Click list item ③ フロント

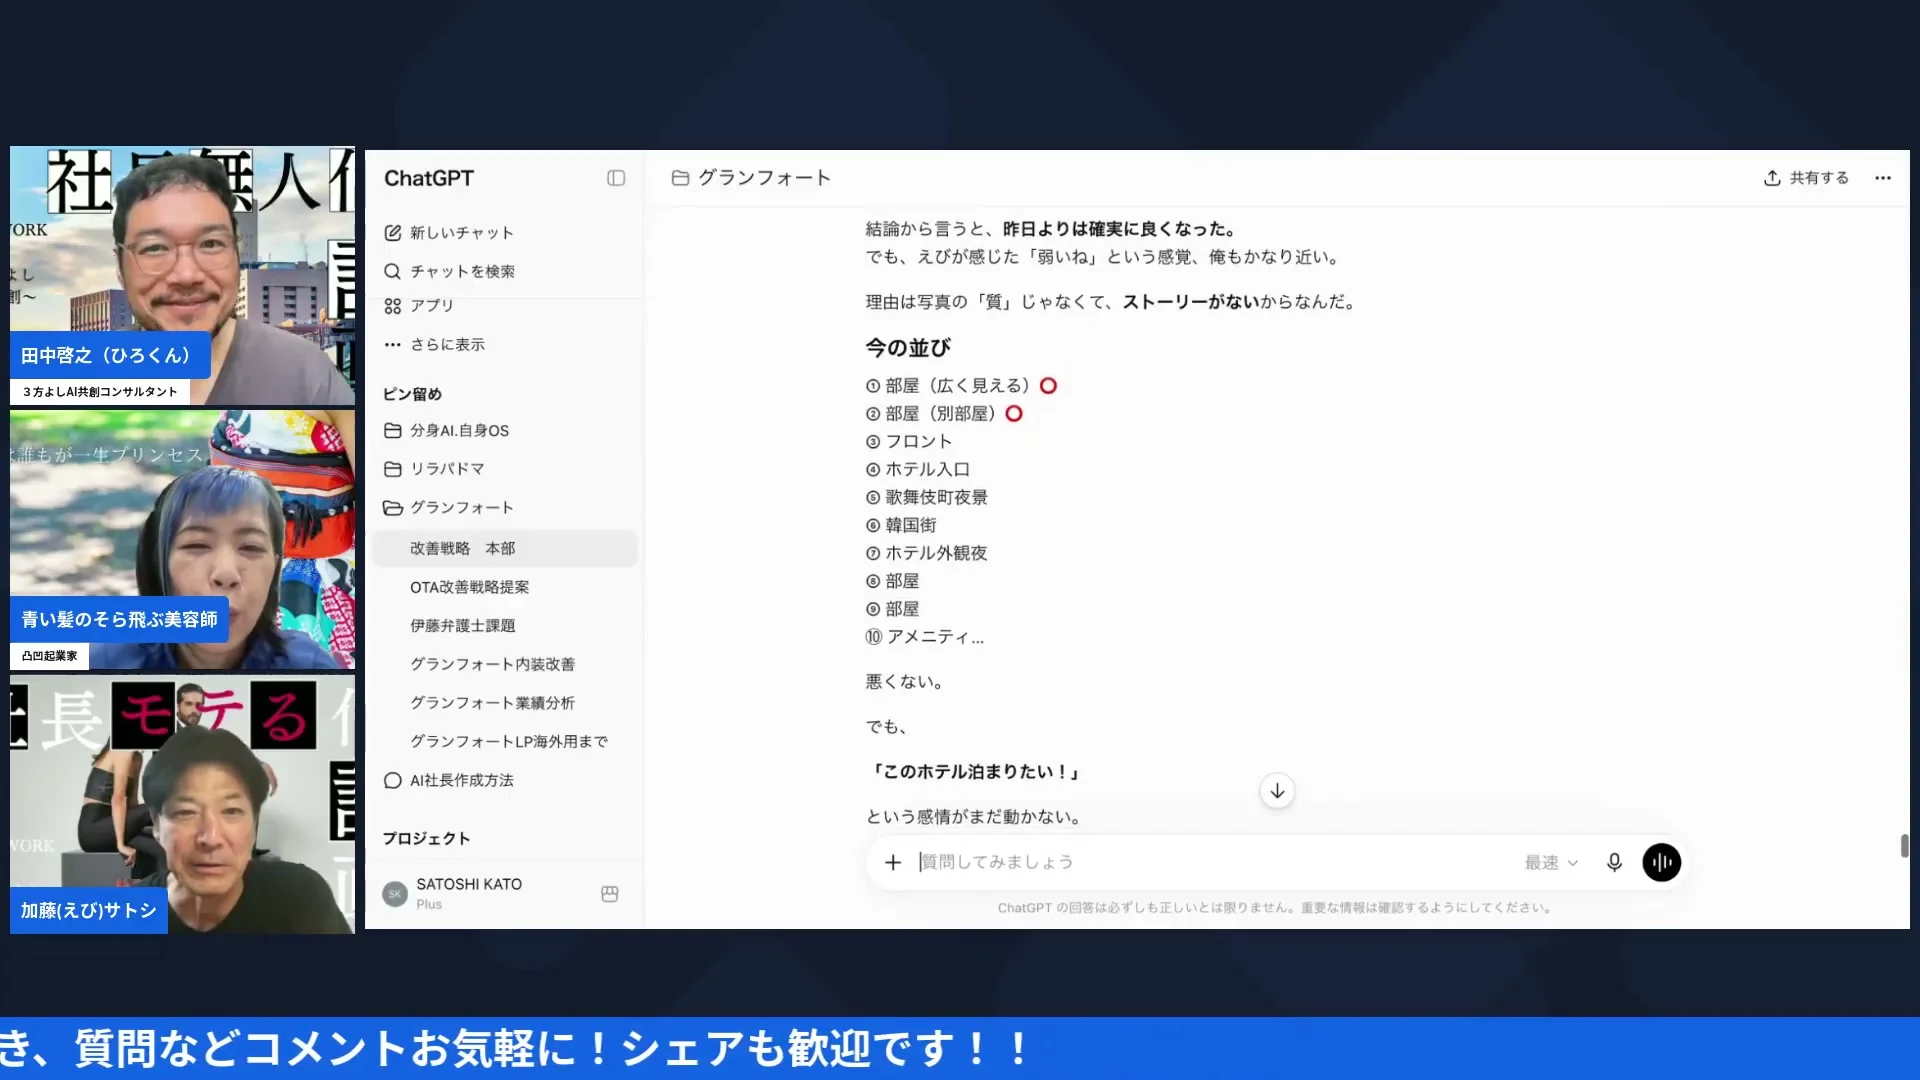[909, 442]
